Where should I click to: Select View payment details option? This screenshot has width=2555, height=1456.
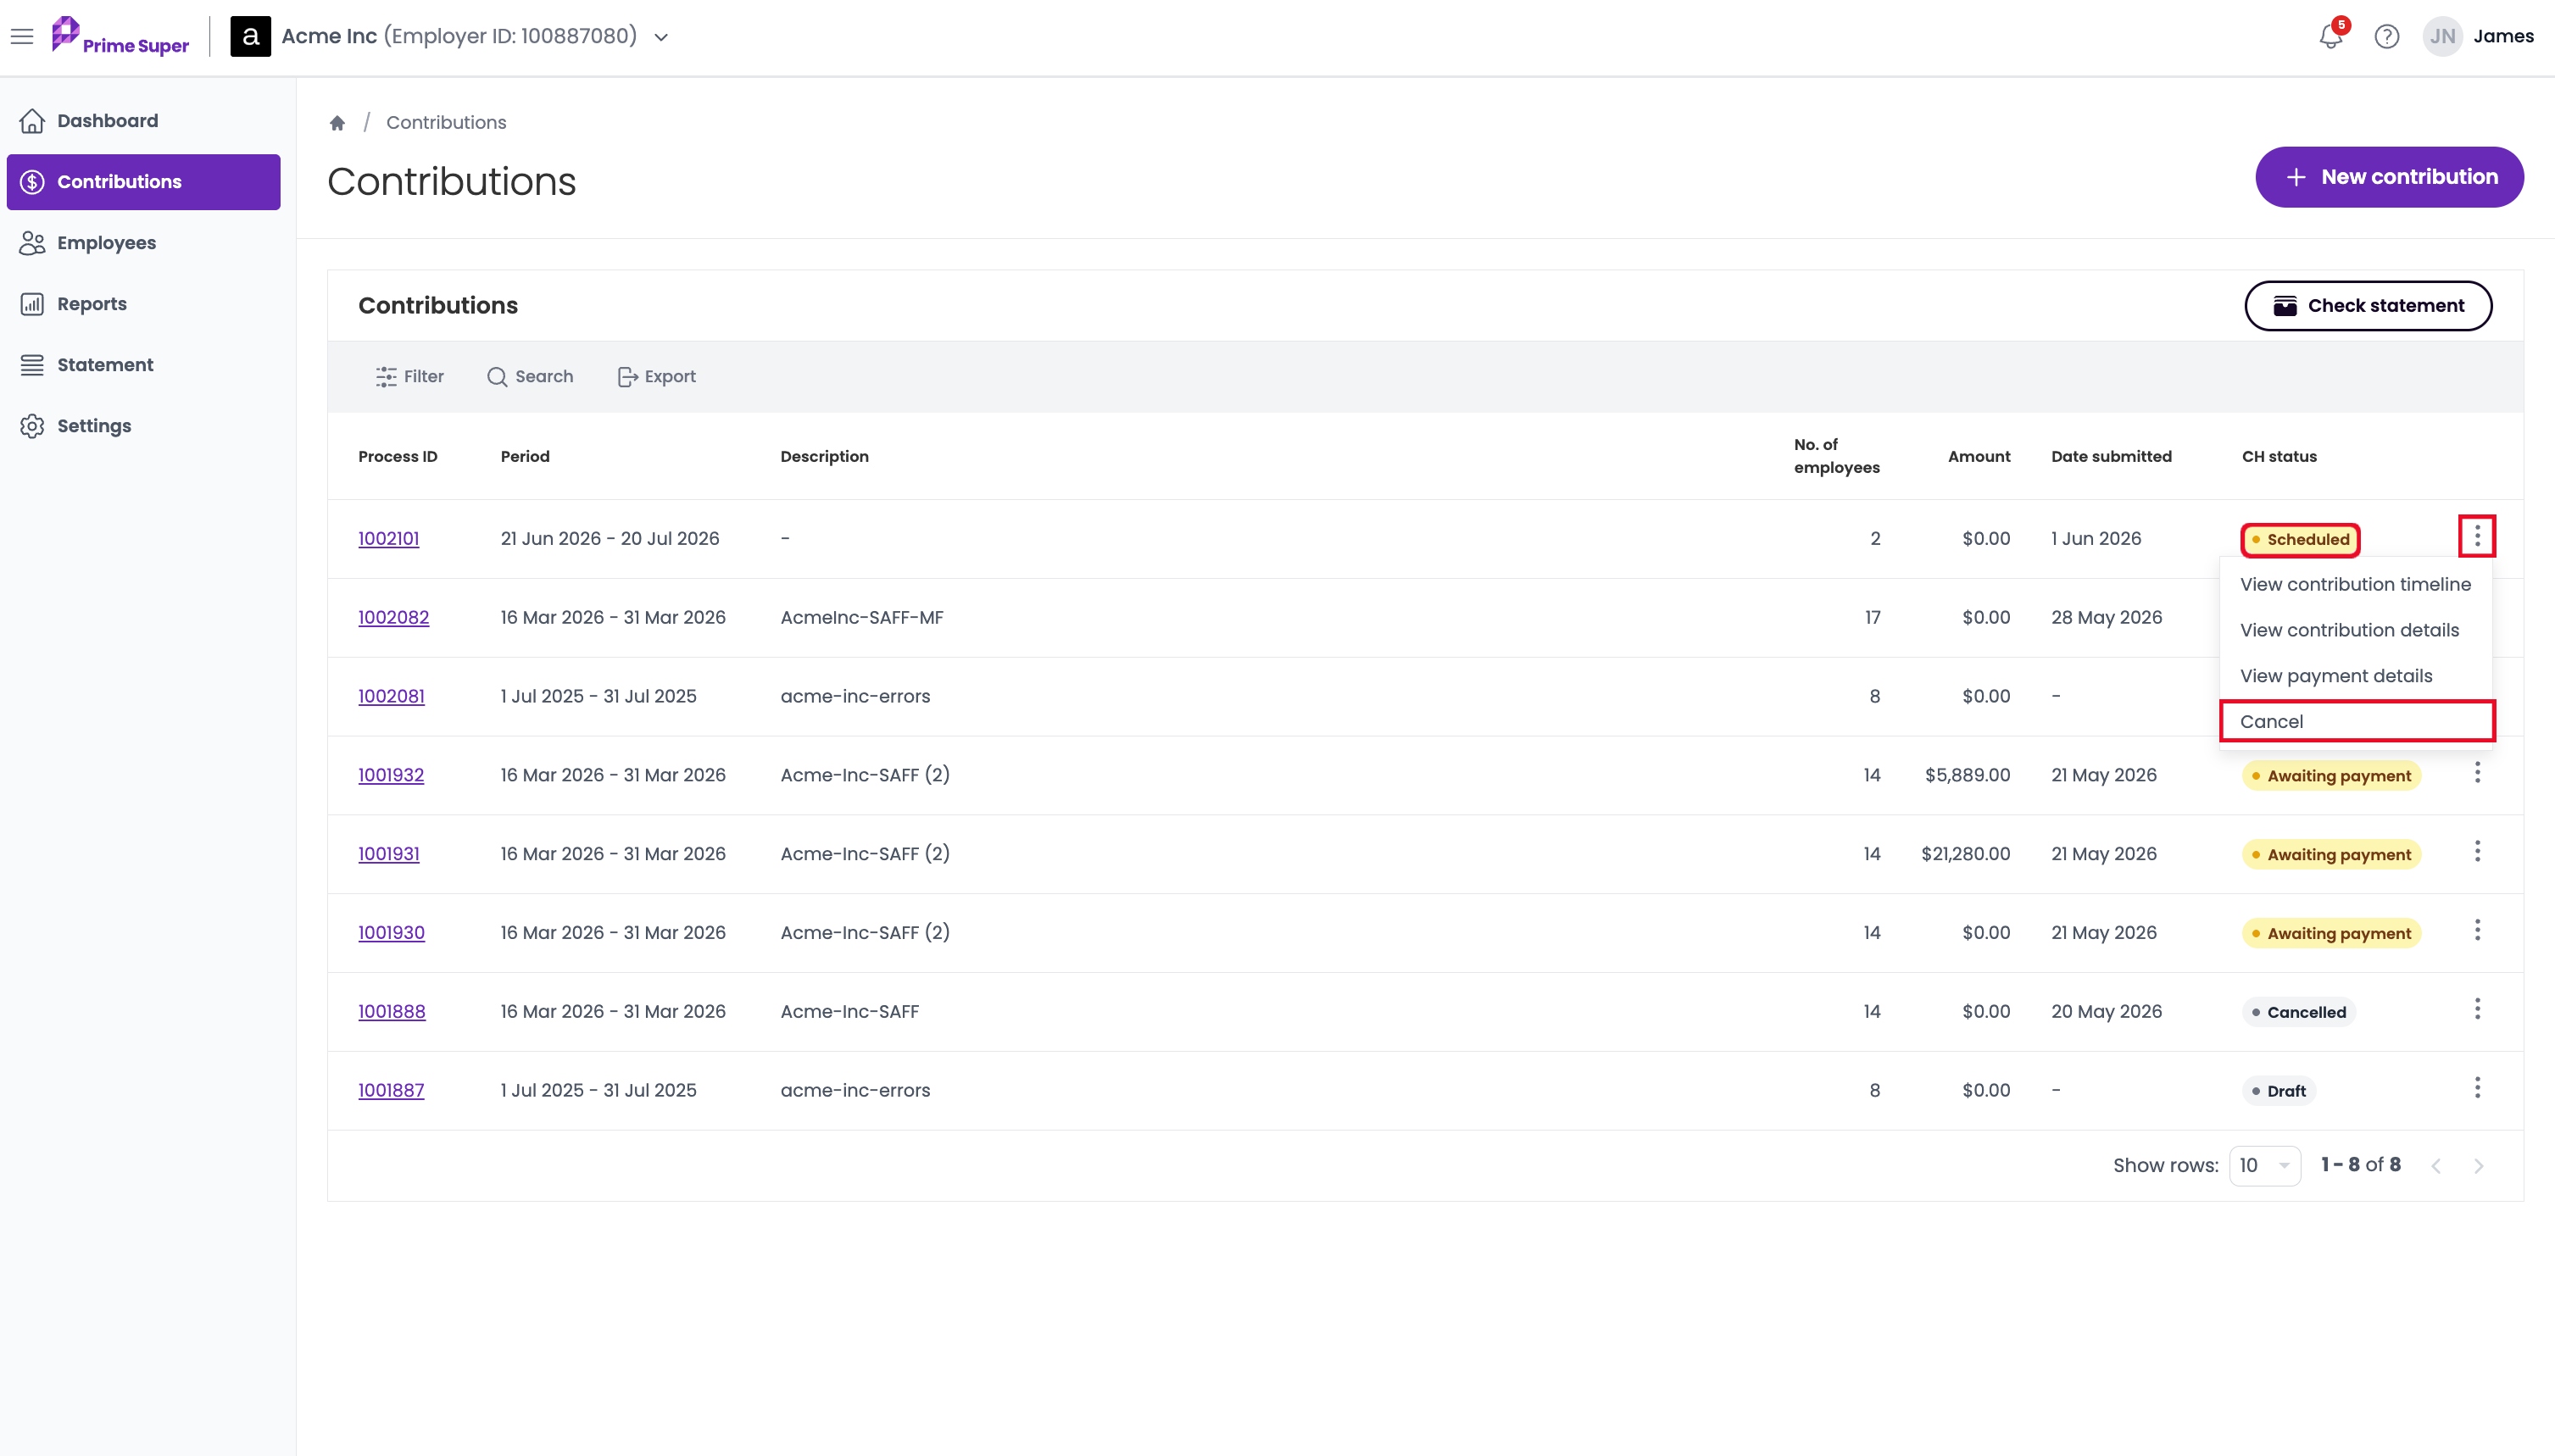2336,677
